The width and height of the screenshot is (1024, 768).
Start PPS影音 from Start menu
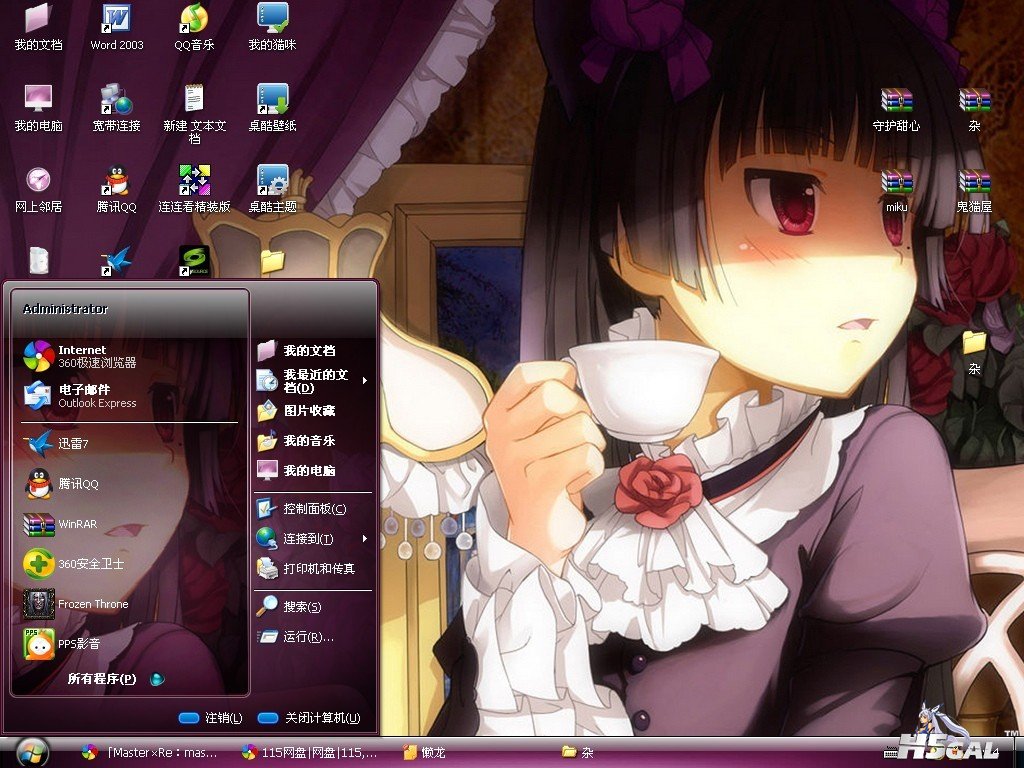click(x=78, y=644)
